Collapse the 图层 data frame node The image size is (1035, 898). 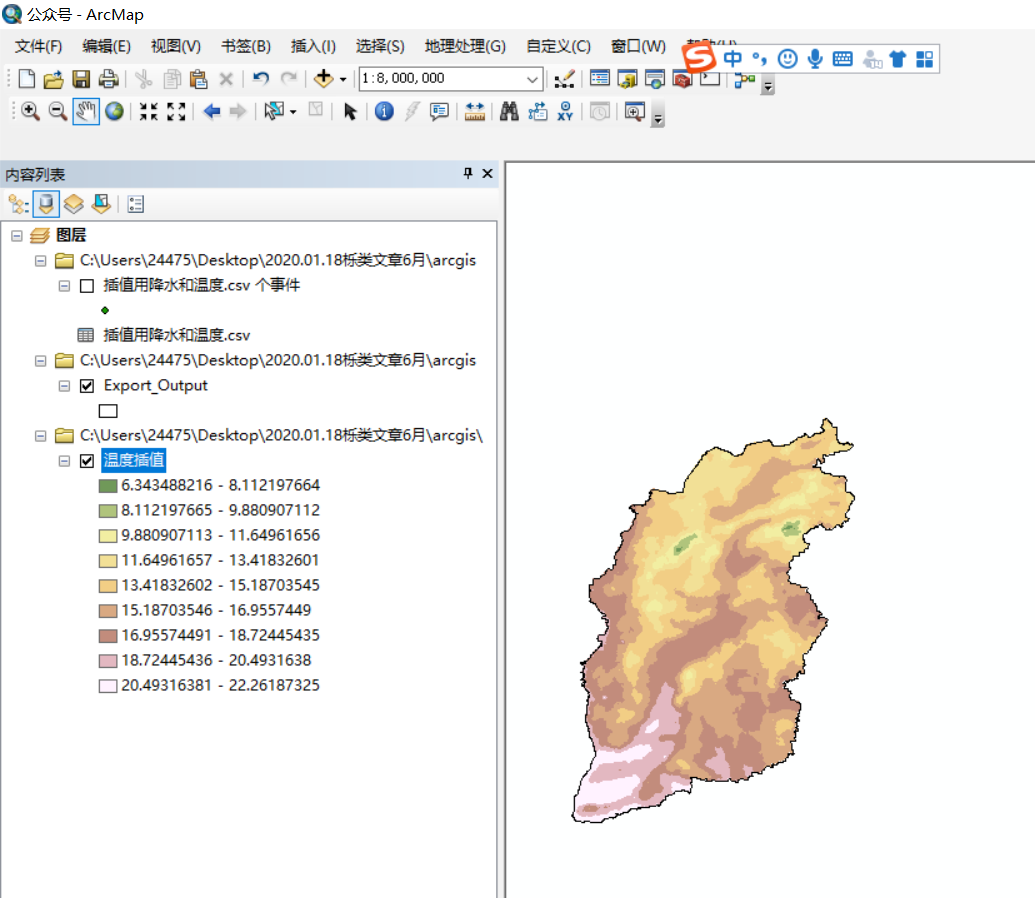point(17,236)
